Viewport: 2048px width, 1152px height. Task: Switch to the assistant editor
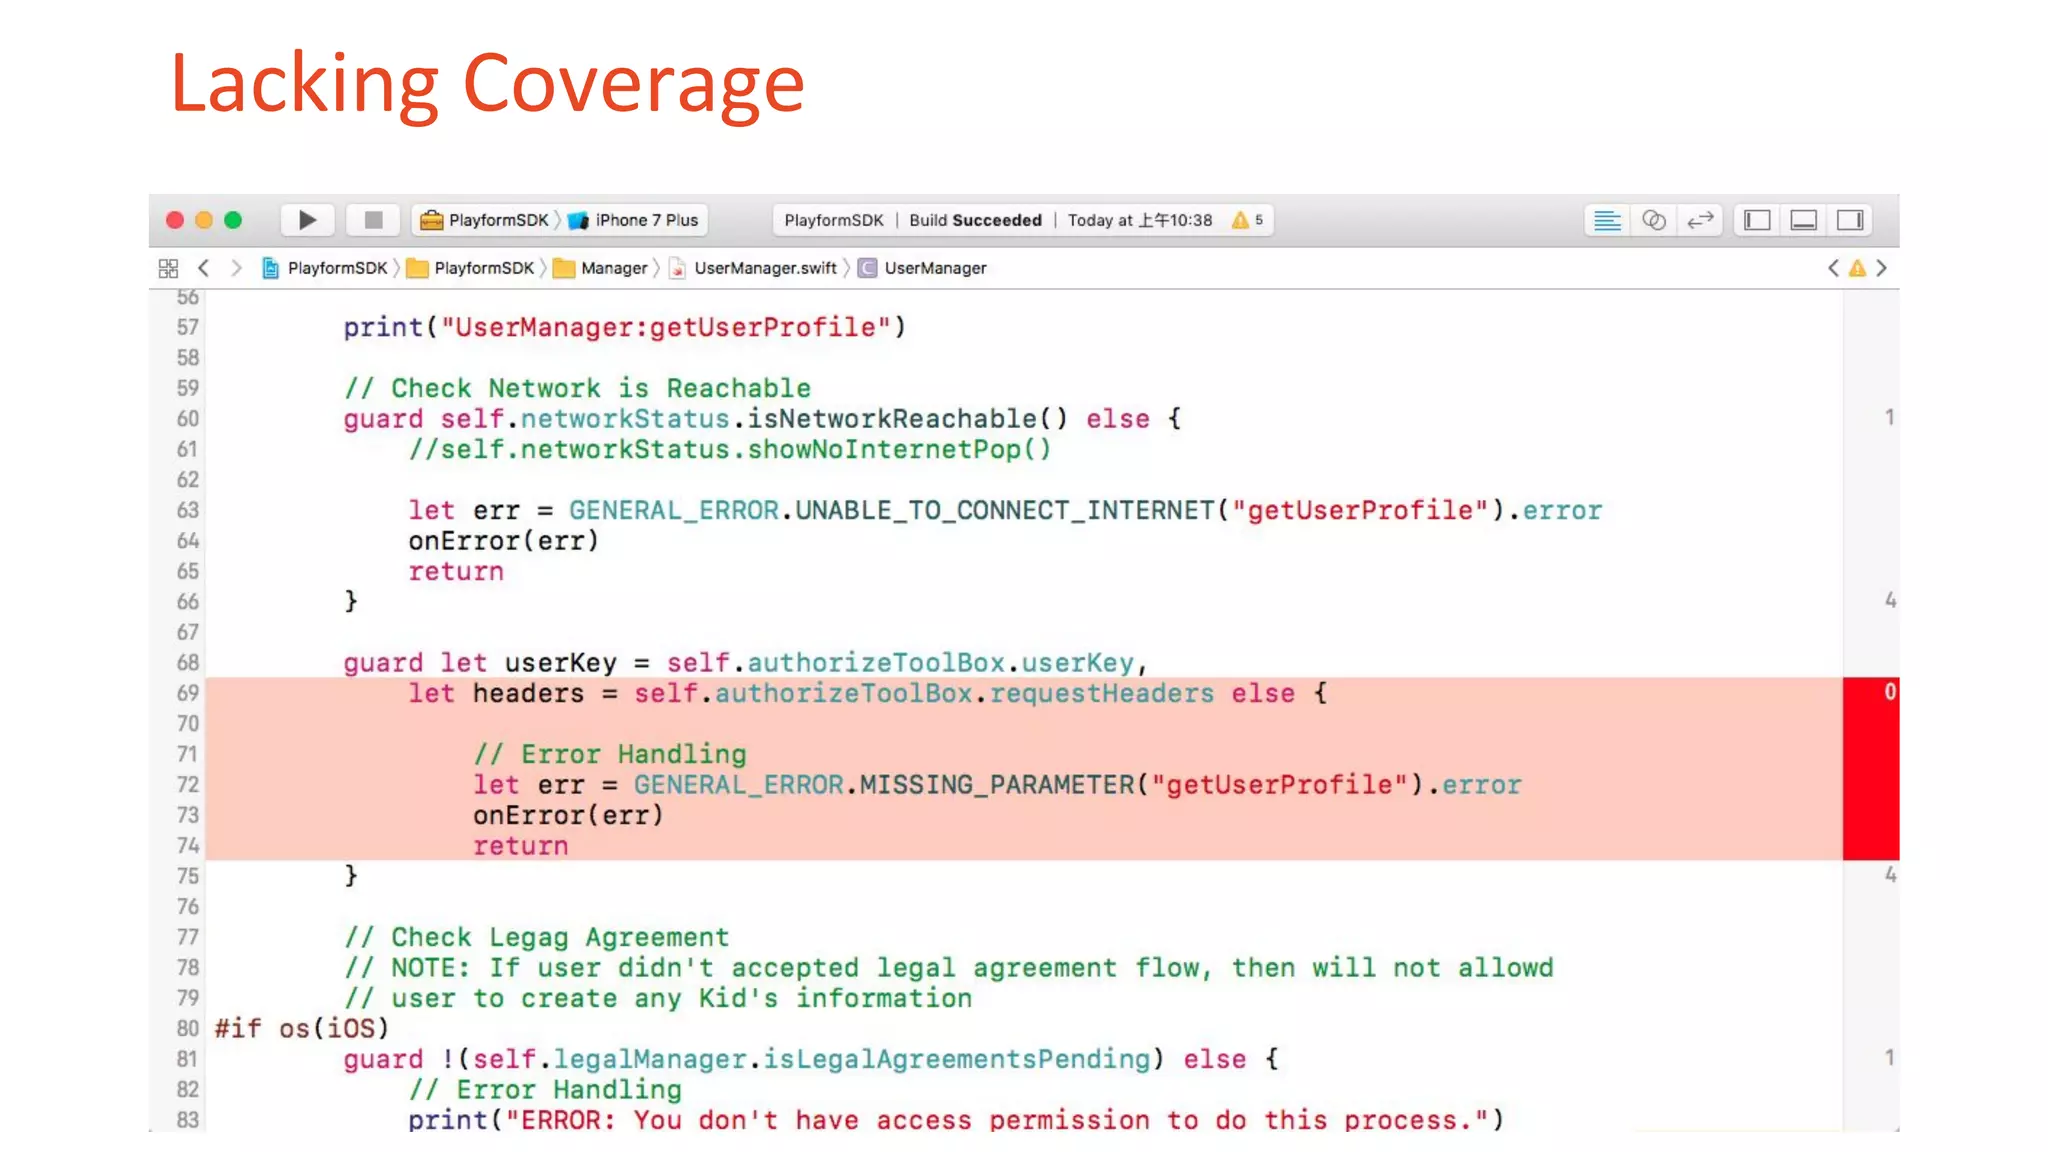click(1654, 220)
